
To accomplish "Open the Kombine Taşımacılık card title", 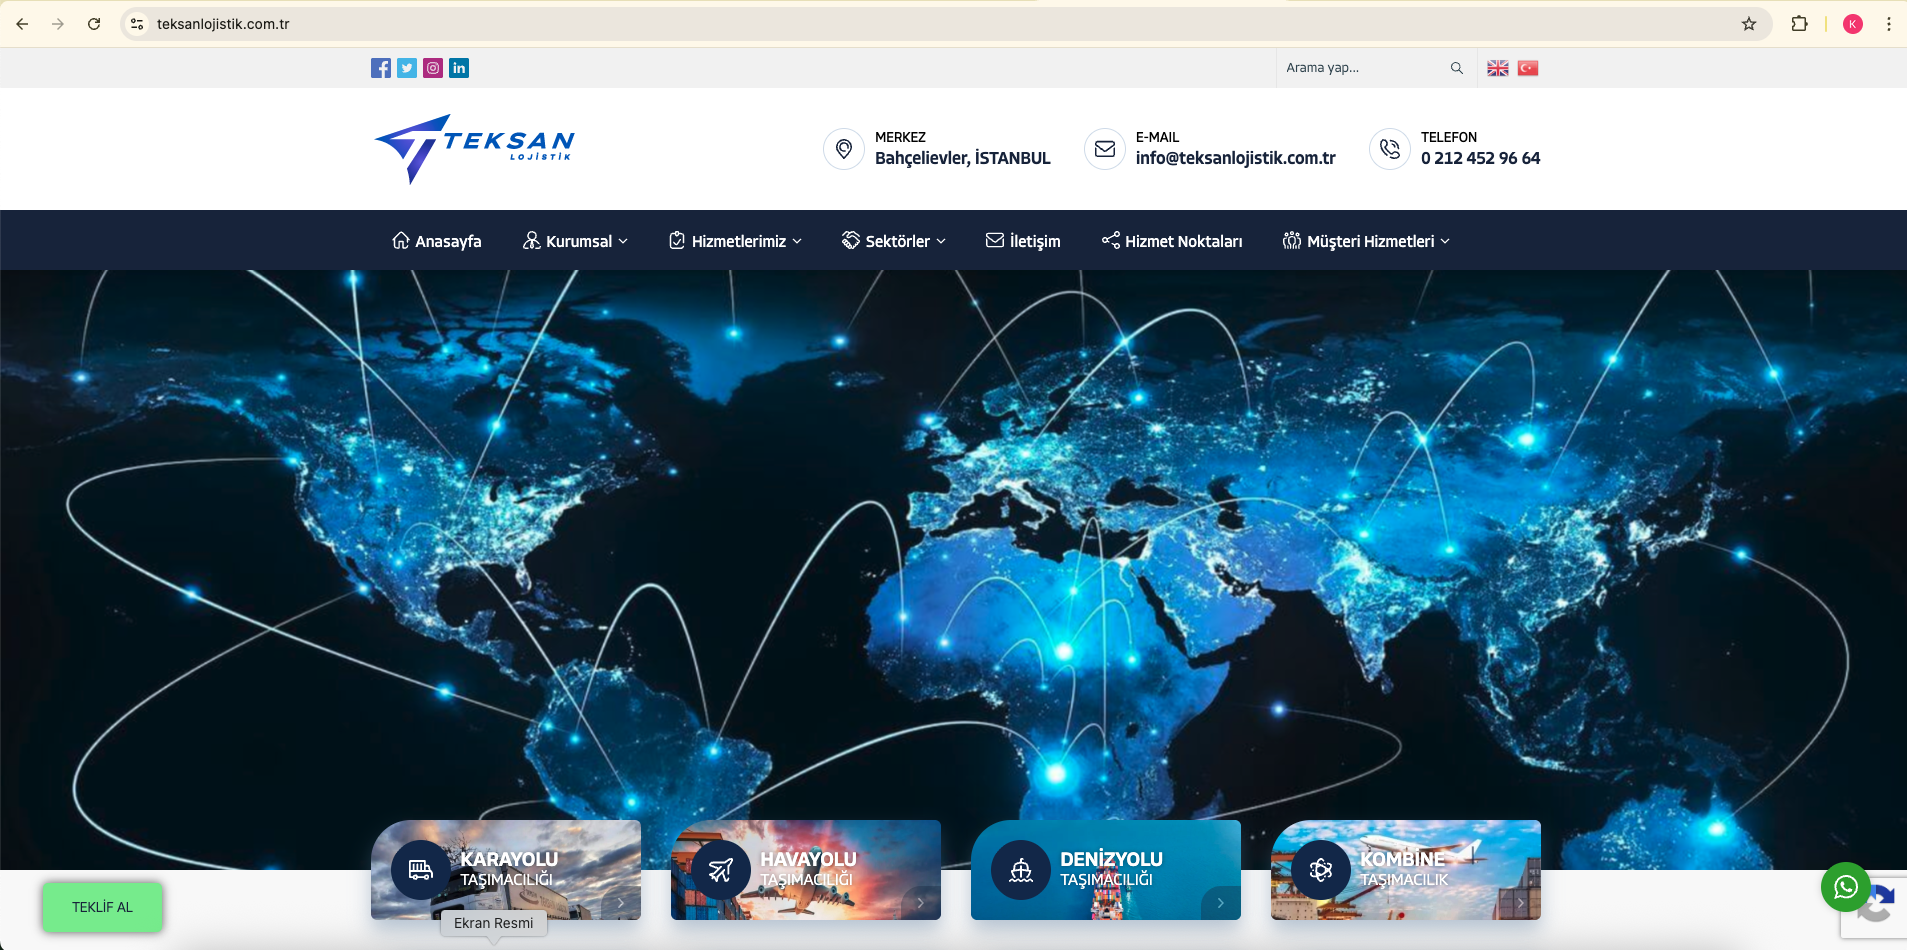I will pyautogui.click(x=1404, y=869).
